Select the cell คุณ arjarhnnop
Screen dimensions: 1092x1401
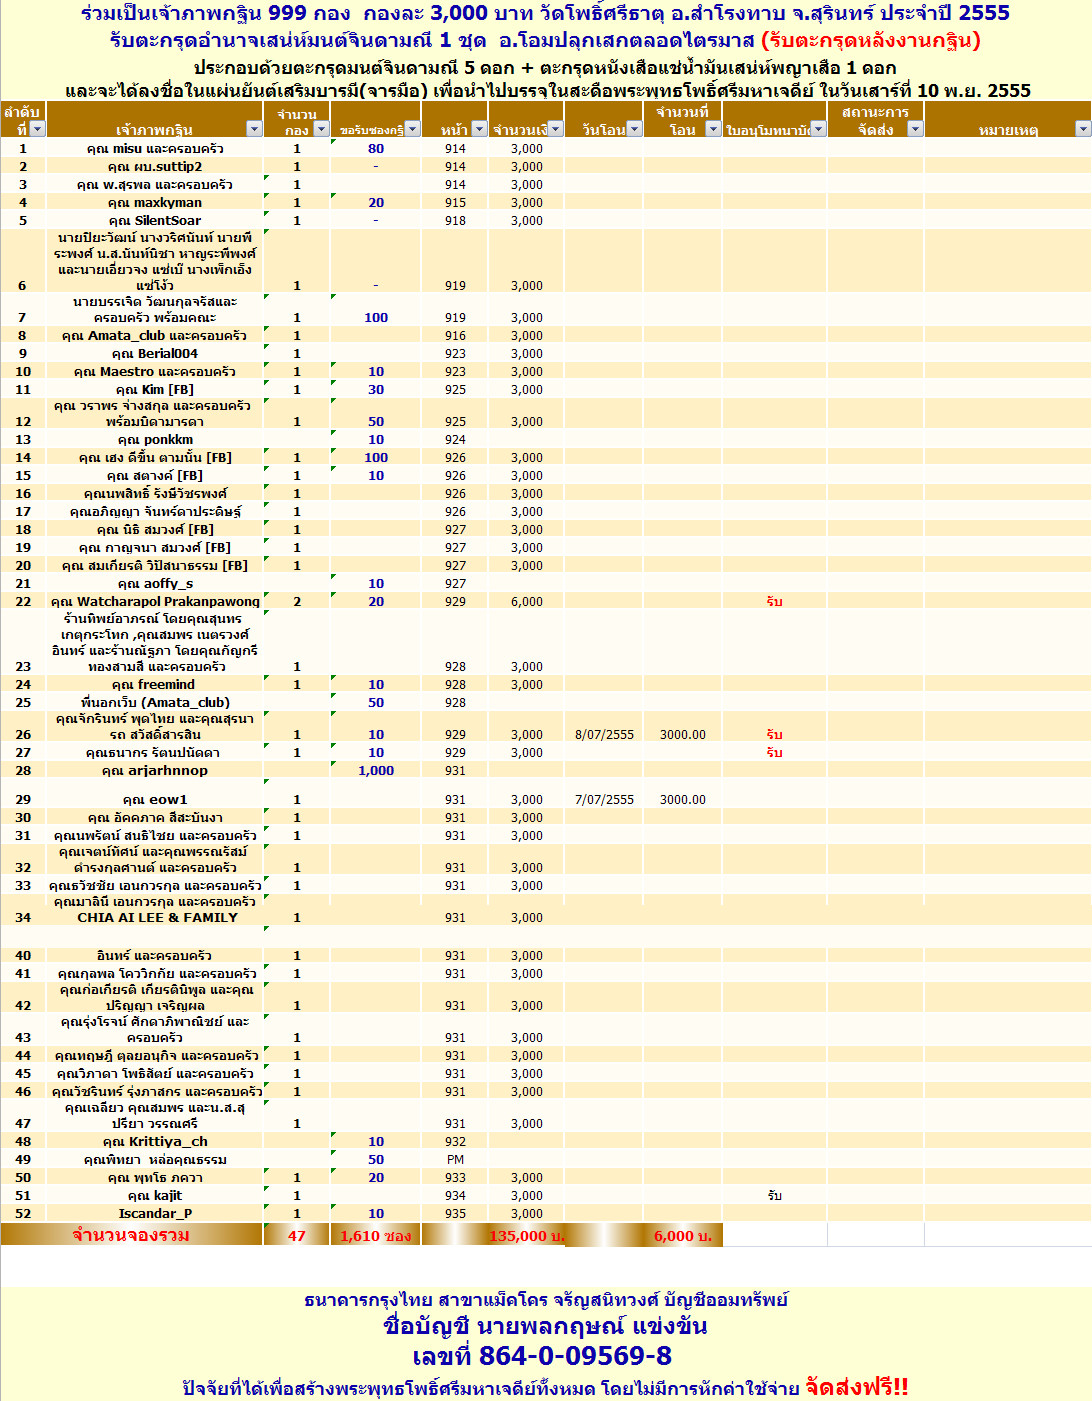[155, 771]
